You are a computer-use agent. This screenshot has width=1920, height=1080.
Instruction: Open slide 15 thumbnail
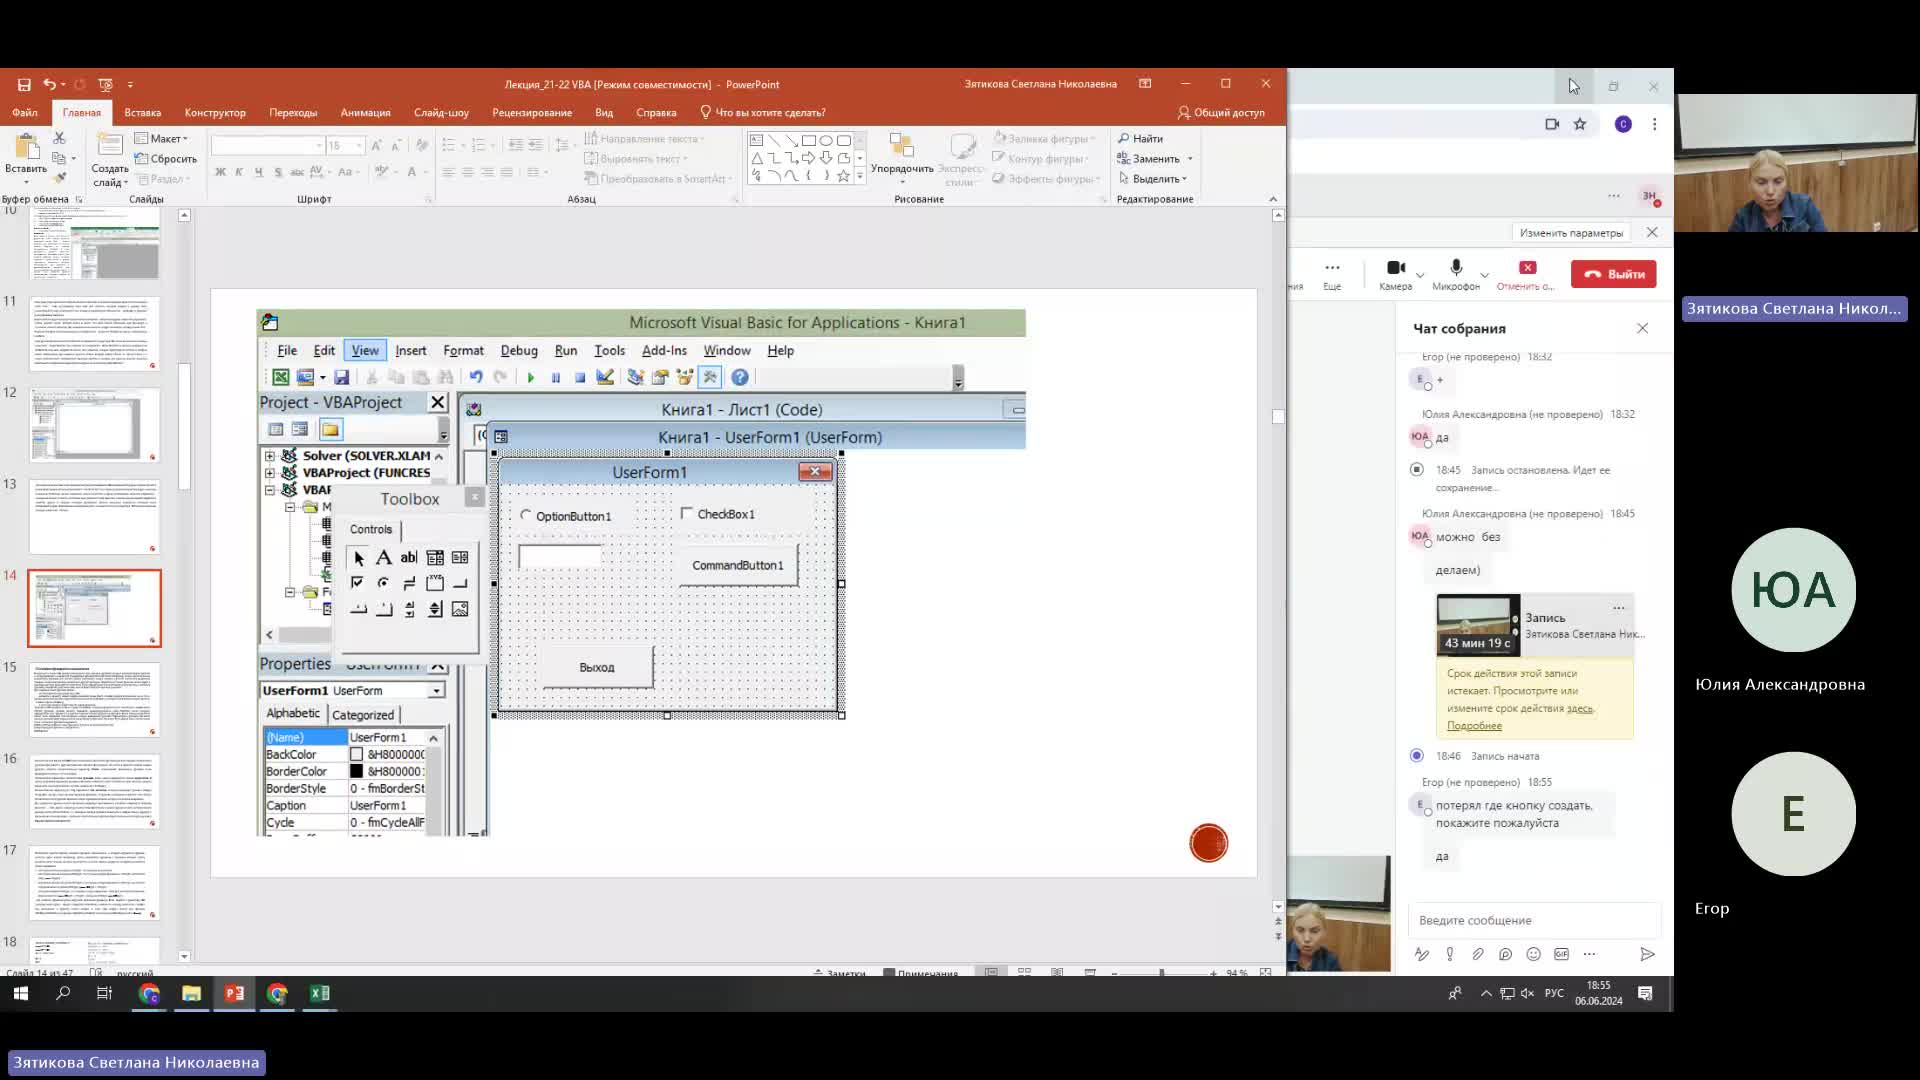click(95, 700)
